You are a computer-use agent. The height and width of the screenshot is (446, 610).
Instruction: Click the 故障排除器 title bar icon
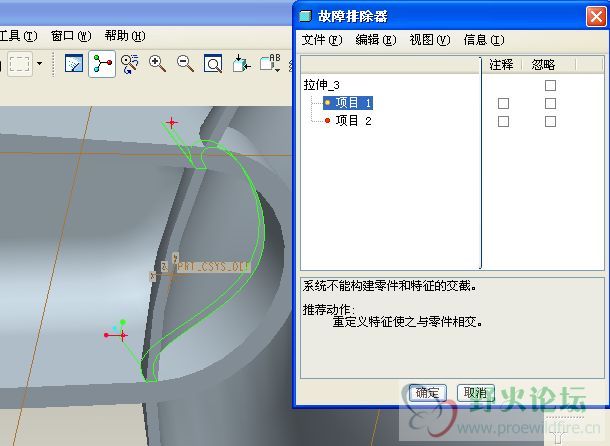[305, 16]
